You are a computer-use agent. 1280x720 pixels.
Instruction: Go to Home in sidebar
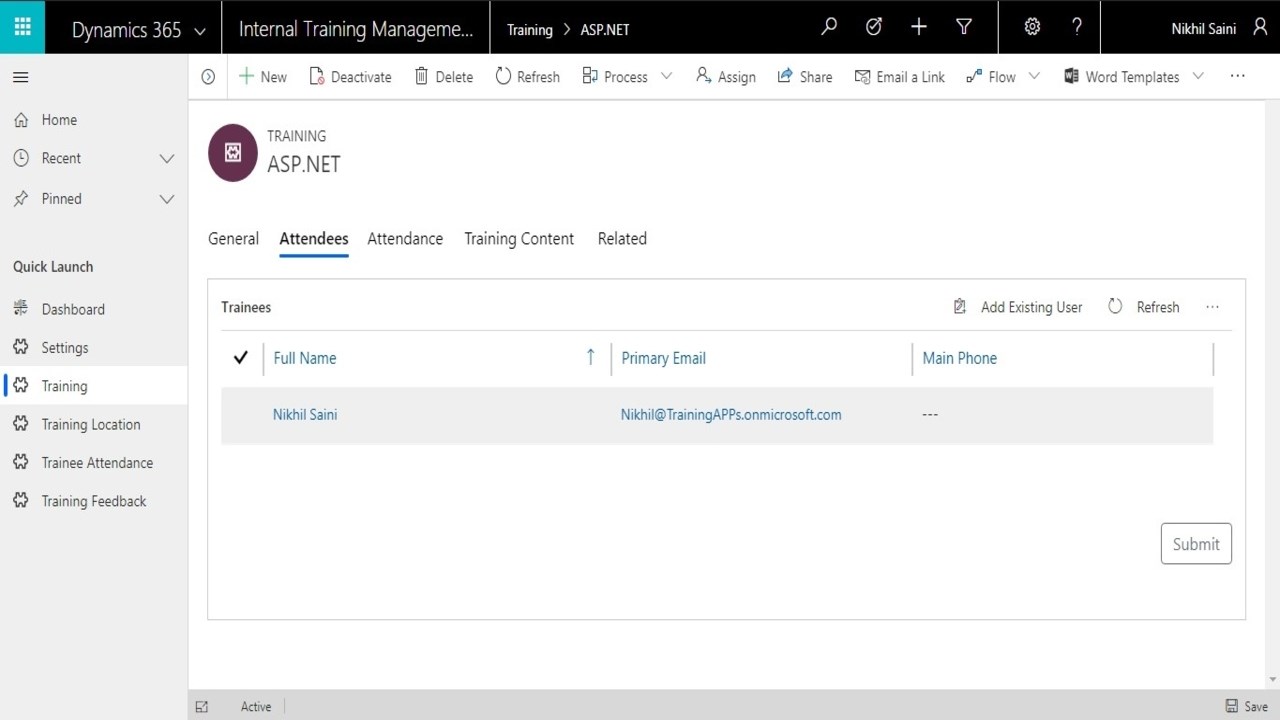click(94, 120)
